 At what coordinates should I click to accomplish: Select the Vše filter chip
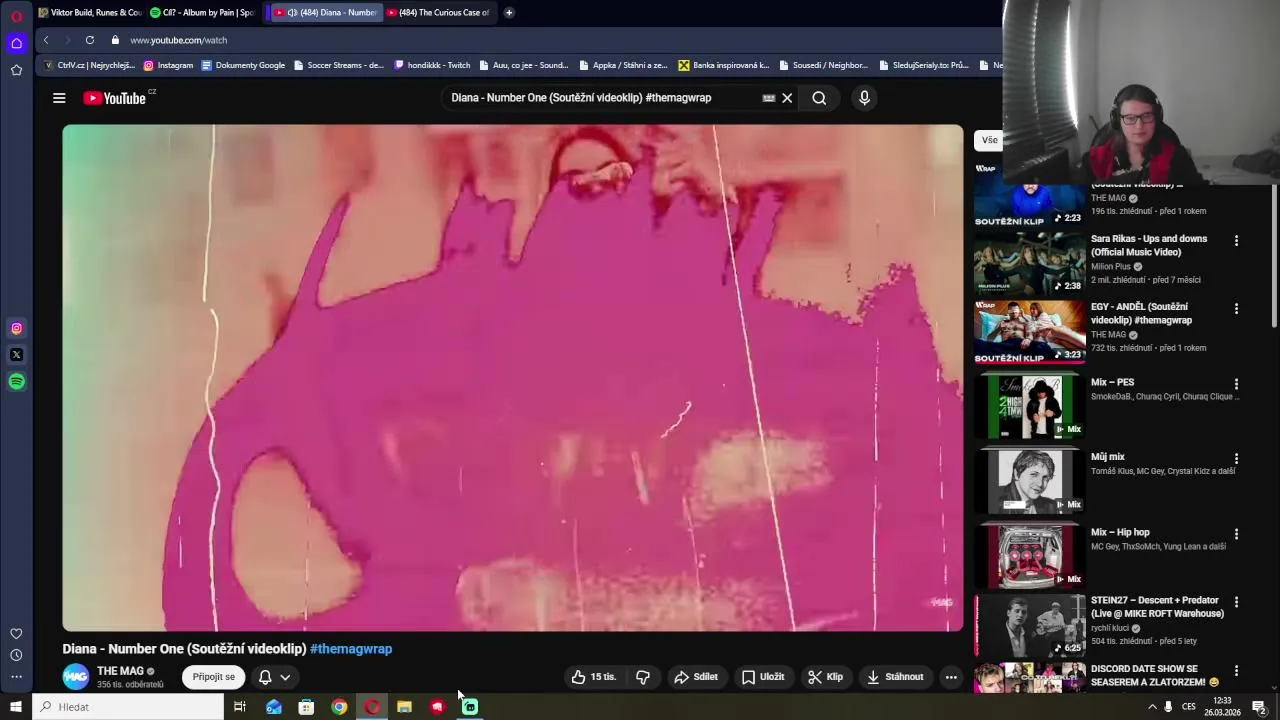(x=988, y=140)
